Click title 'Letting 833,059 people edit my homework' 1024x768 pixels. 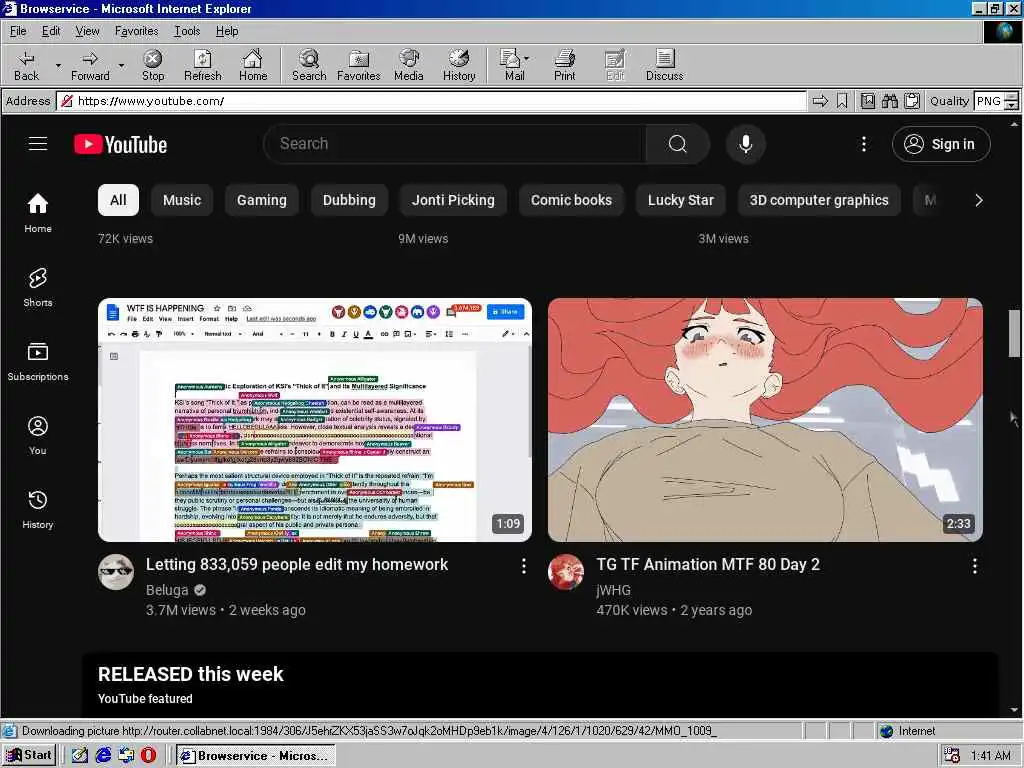tap(296, 564)
